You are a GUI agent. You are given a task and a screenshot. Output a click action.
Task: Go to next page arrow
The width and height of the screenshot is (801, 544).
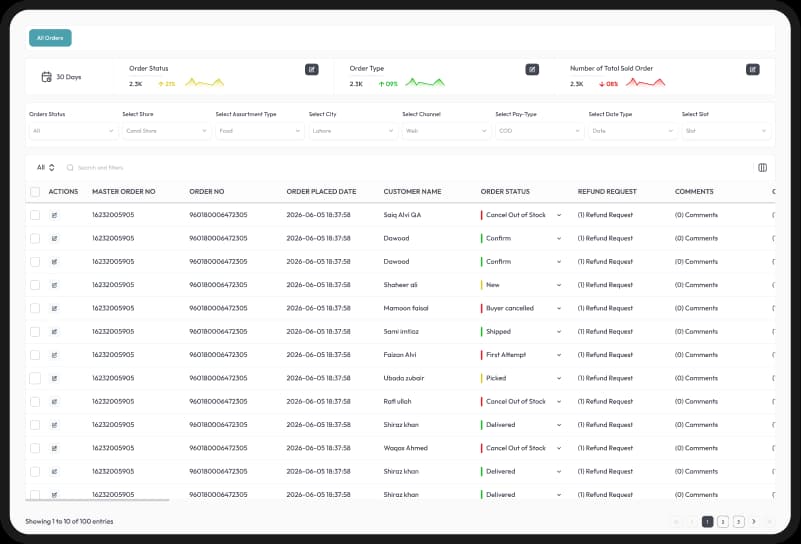(x=753, y=522)
